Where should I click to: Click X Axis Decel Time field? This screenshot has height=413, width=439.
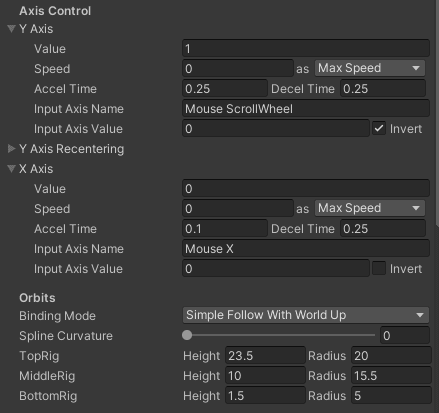383,229
